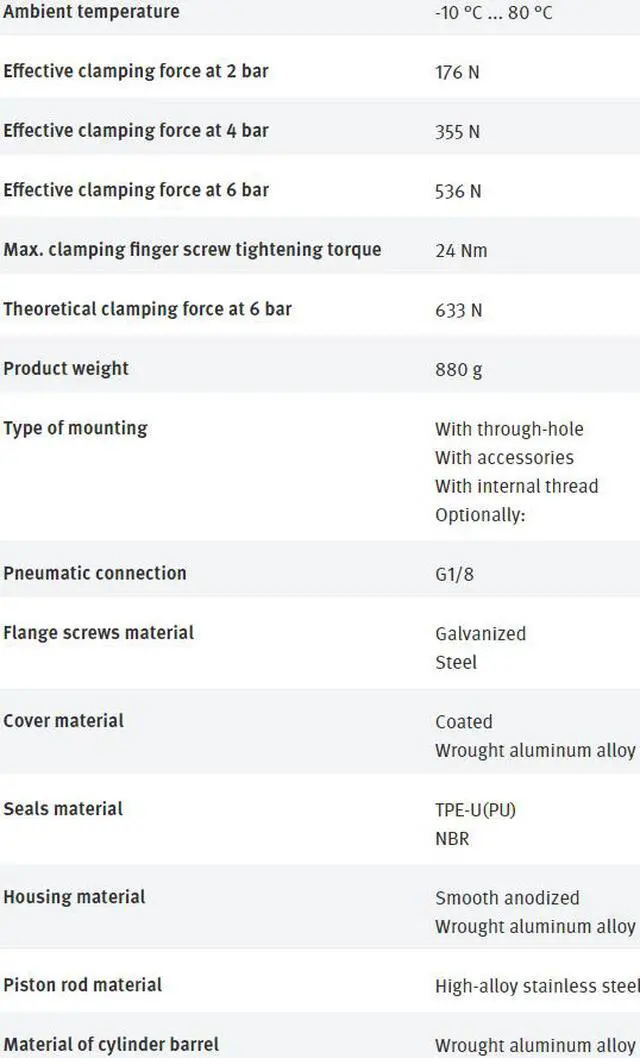Click the Housing material label
The height and width of the screenshot is (1058, 640).
click(74, 897)
